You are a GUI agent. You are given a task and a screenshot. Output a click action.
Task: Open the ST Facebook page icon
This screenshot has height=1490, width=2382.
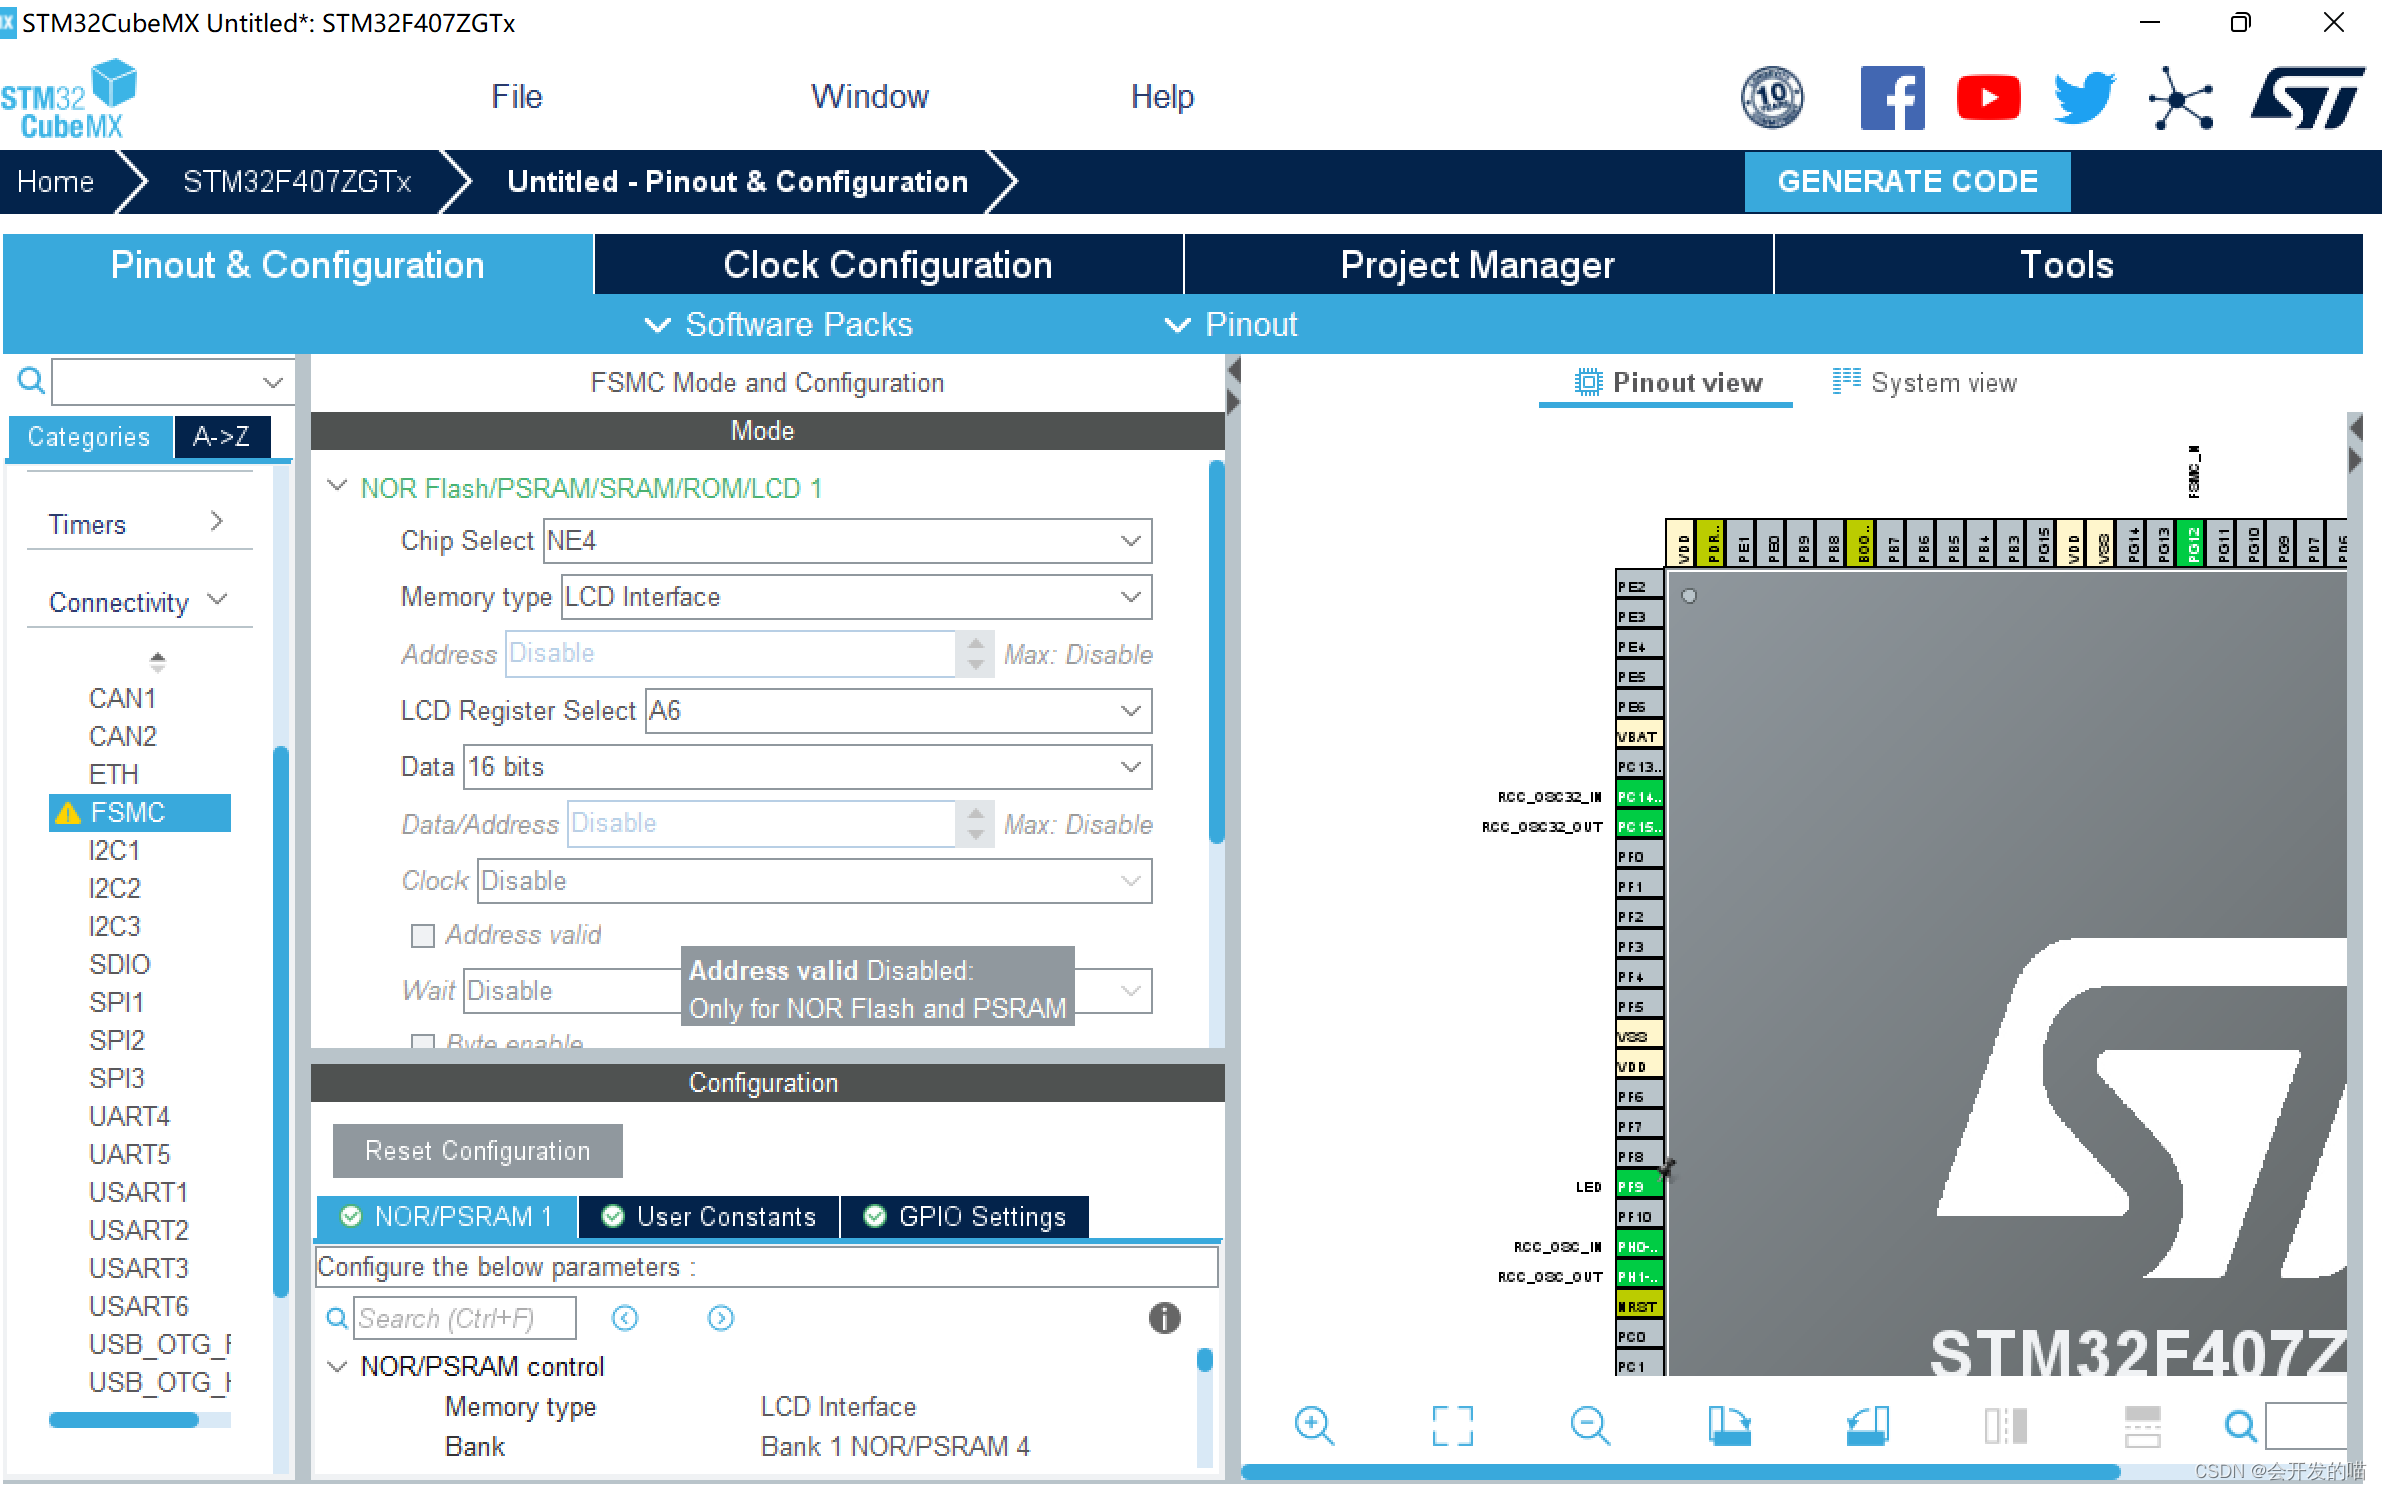coord(1891,98)
